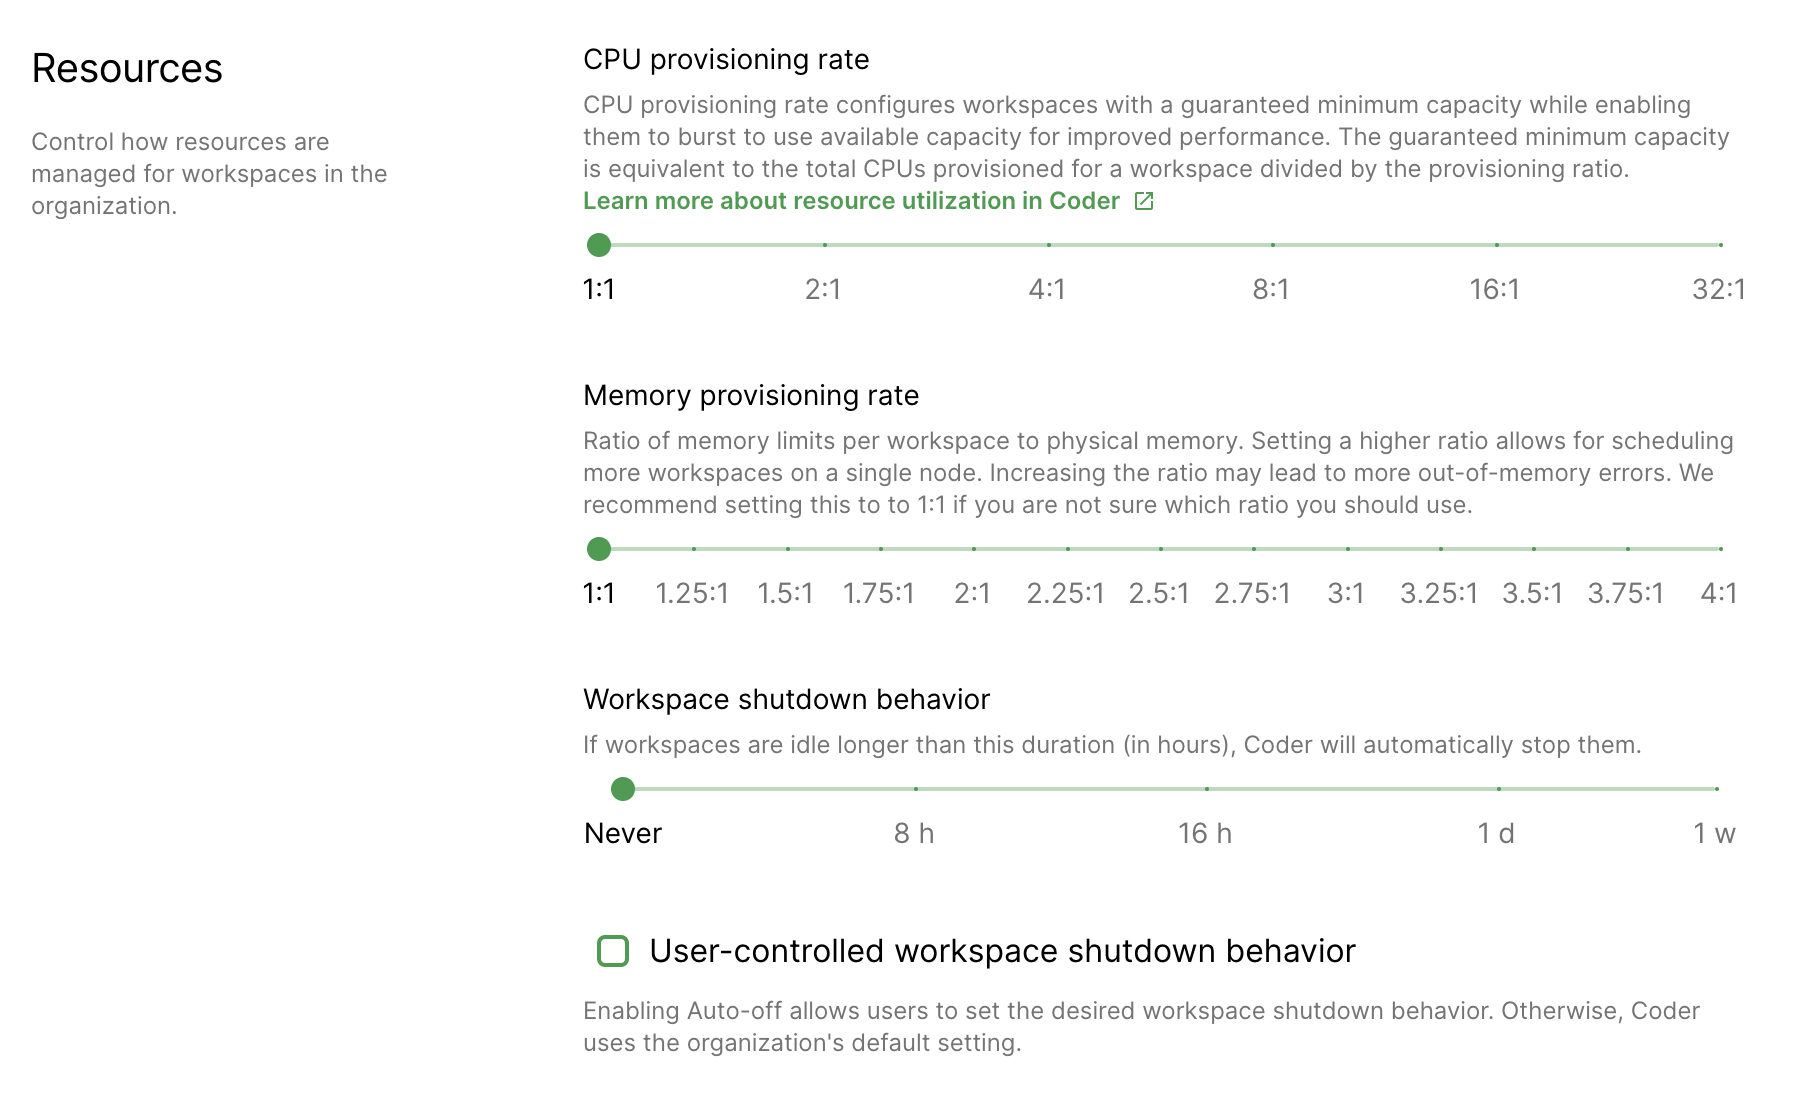This screenshot has height=1112, width=1806.
Task: Click the shutdown slider handle at Never
Action: (623, 789)
